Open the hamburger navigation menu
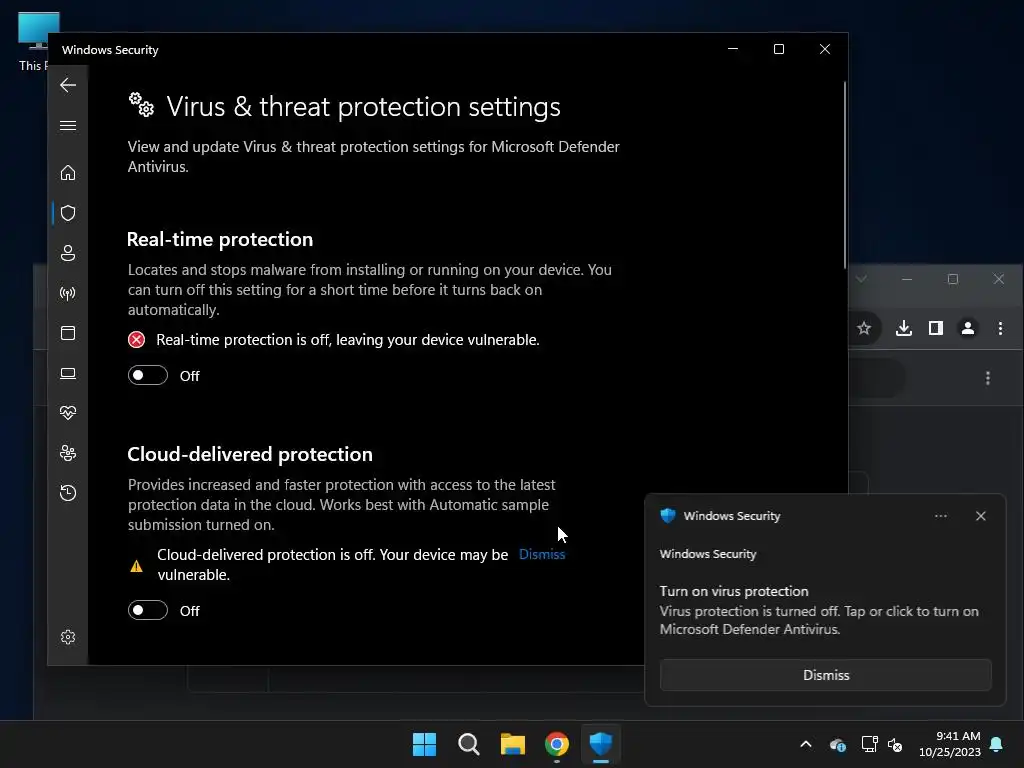 pyautogui.click(x=68, y=125)
